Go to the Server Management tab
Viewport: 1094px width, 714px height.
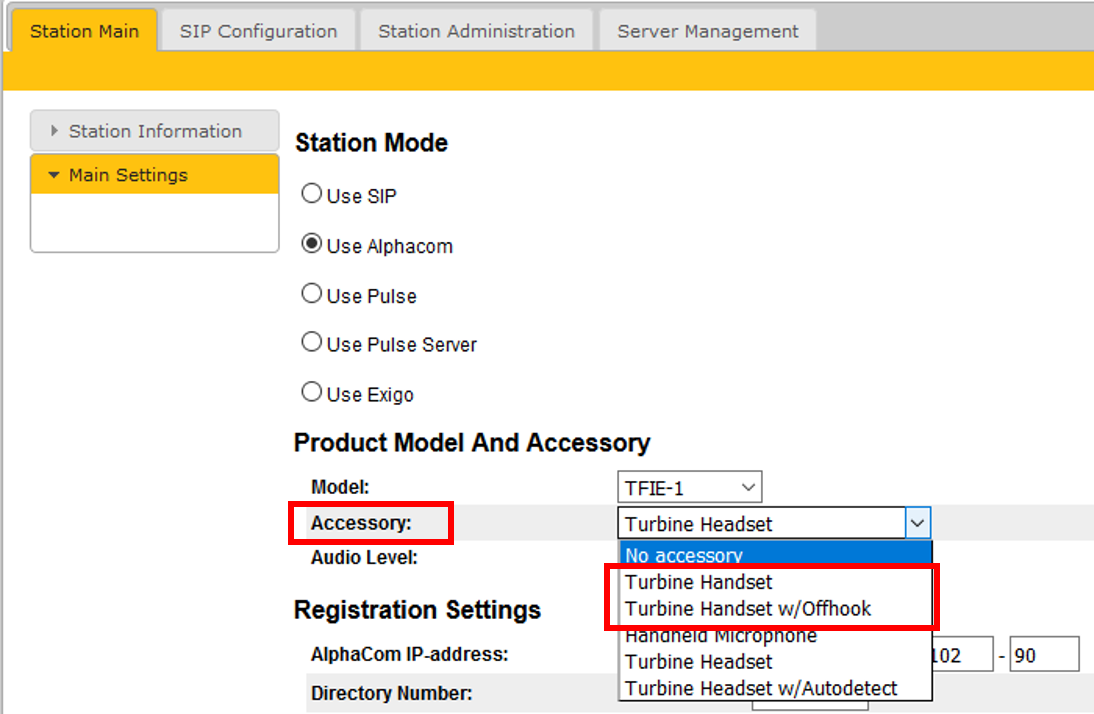tap(707, 31)
